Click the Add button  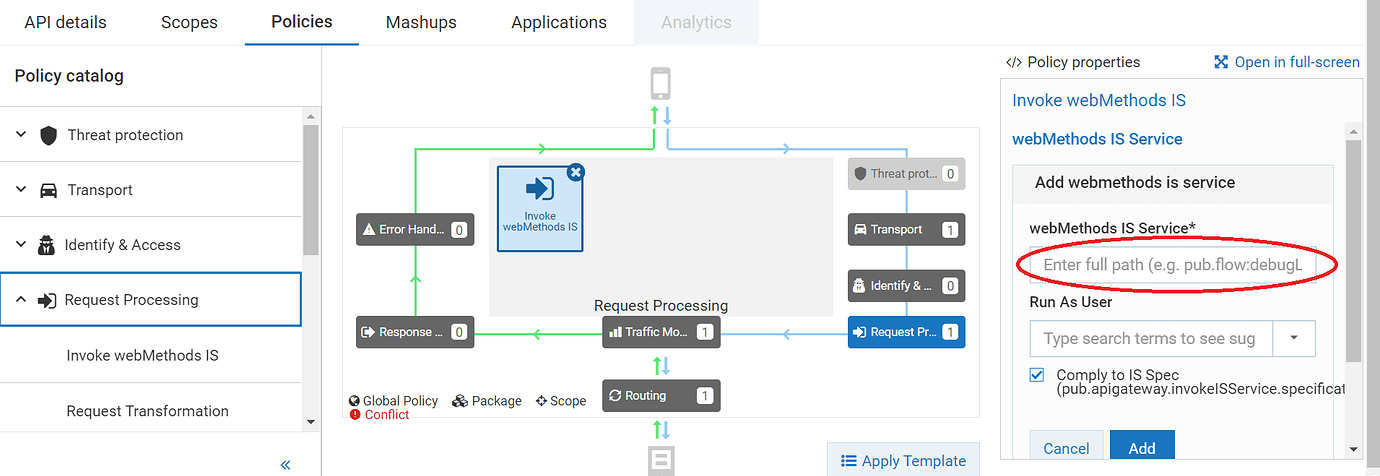point(1141,448)
